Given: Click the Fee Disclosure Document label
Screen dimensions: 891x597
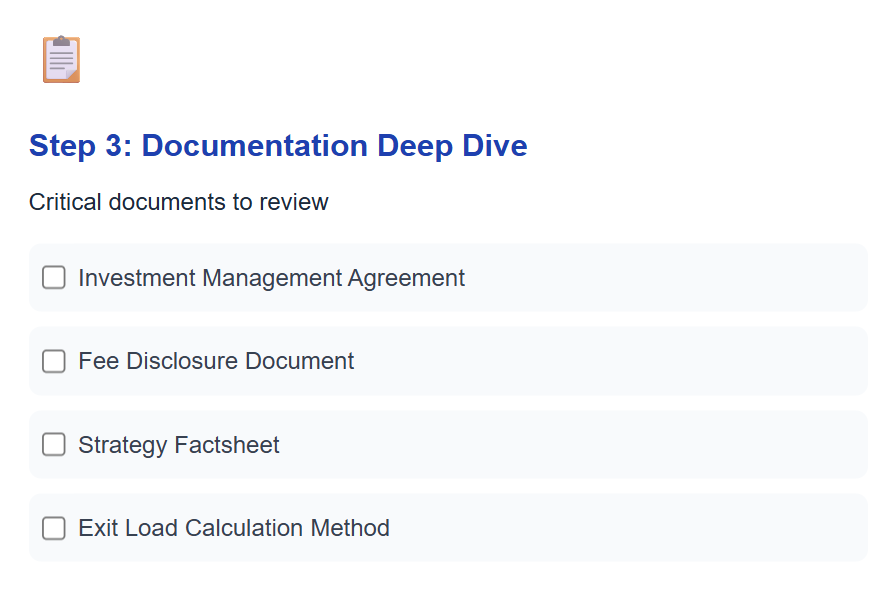Looking at the screenshot, I should 215,361.
